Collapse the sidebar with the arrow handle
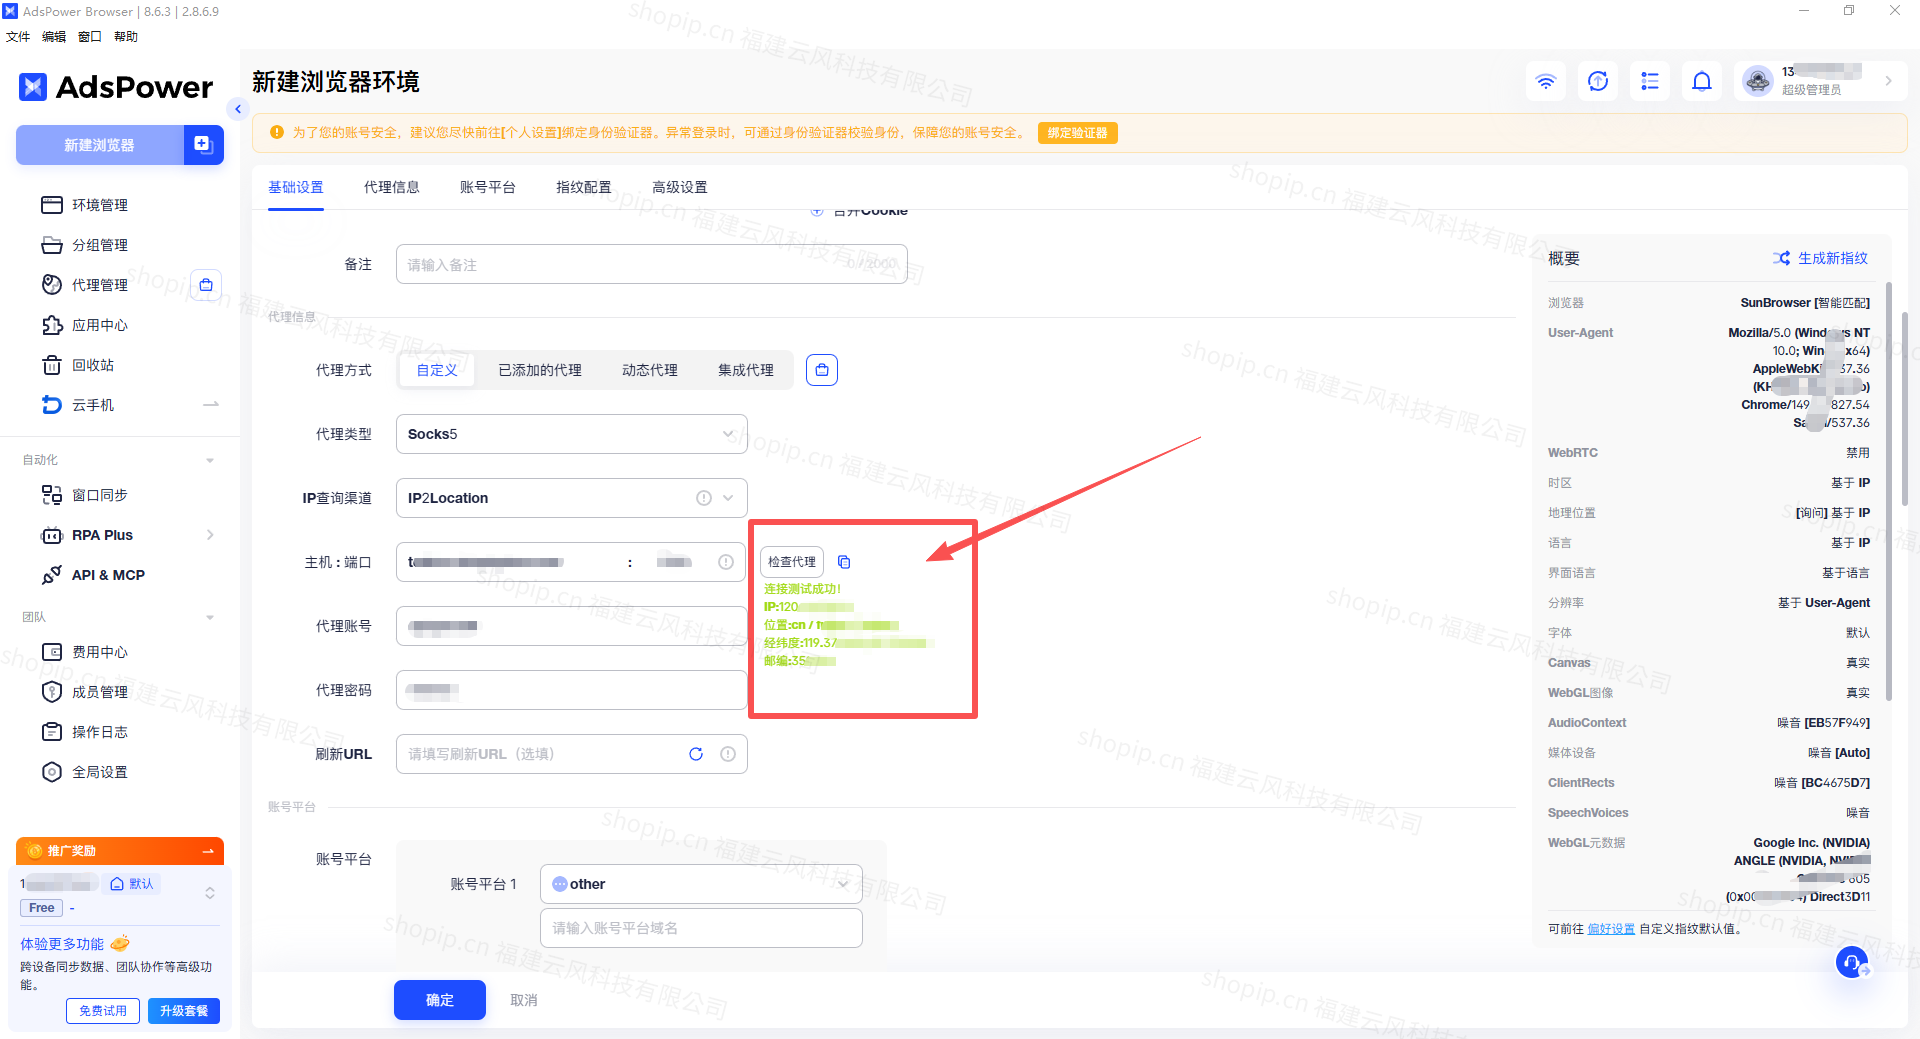 (238, 109)
